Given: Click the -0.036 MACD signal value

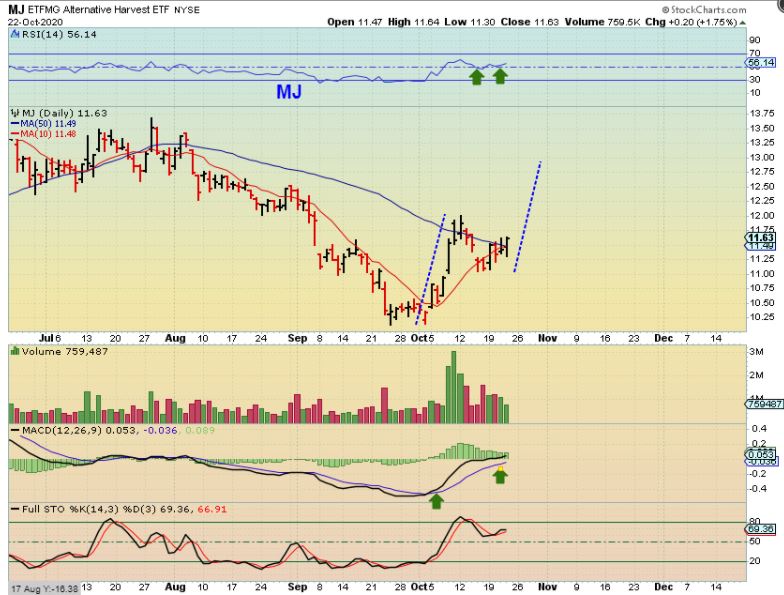Looking at the screenshot, I should (x=160, y=430).
